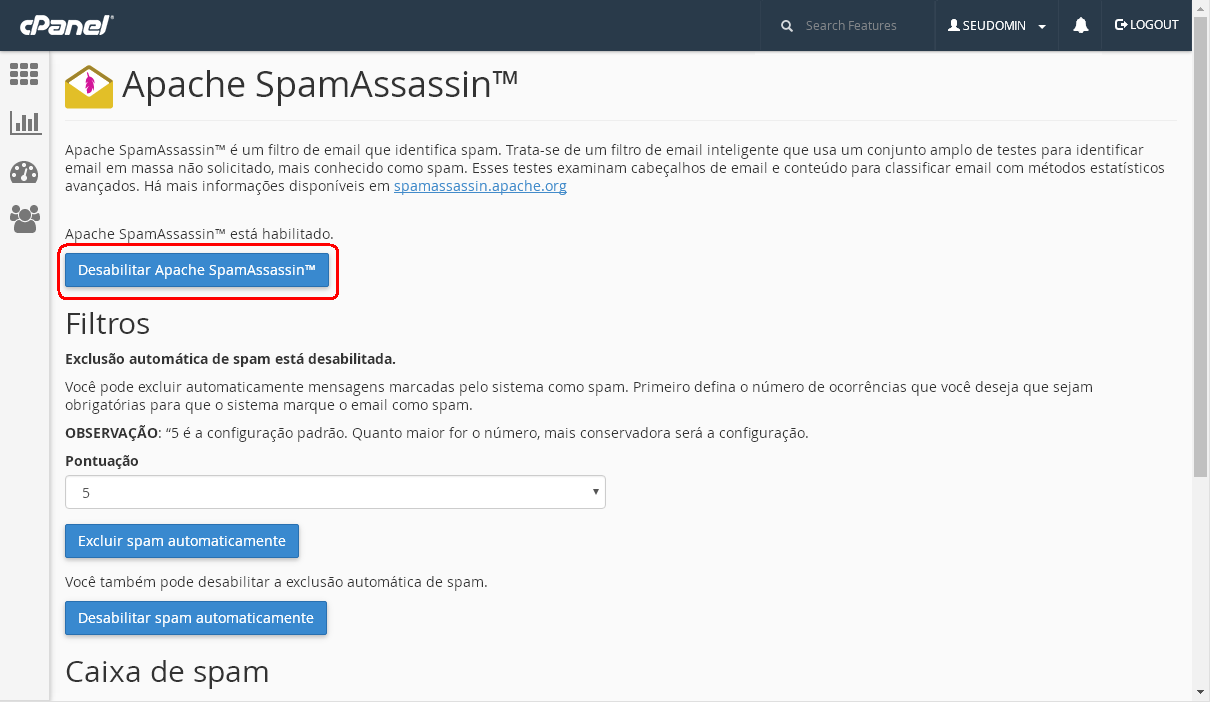Type in the Search Features field
This screenshot has width=1210, height=702.
(860, 26)
